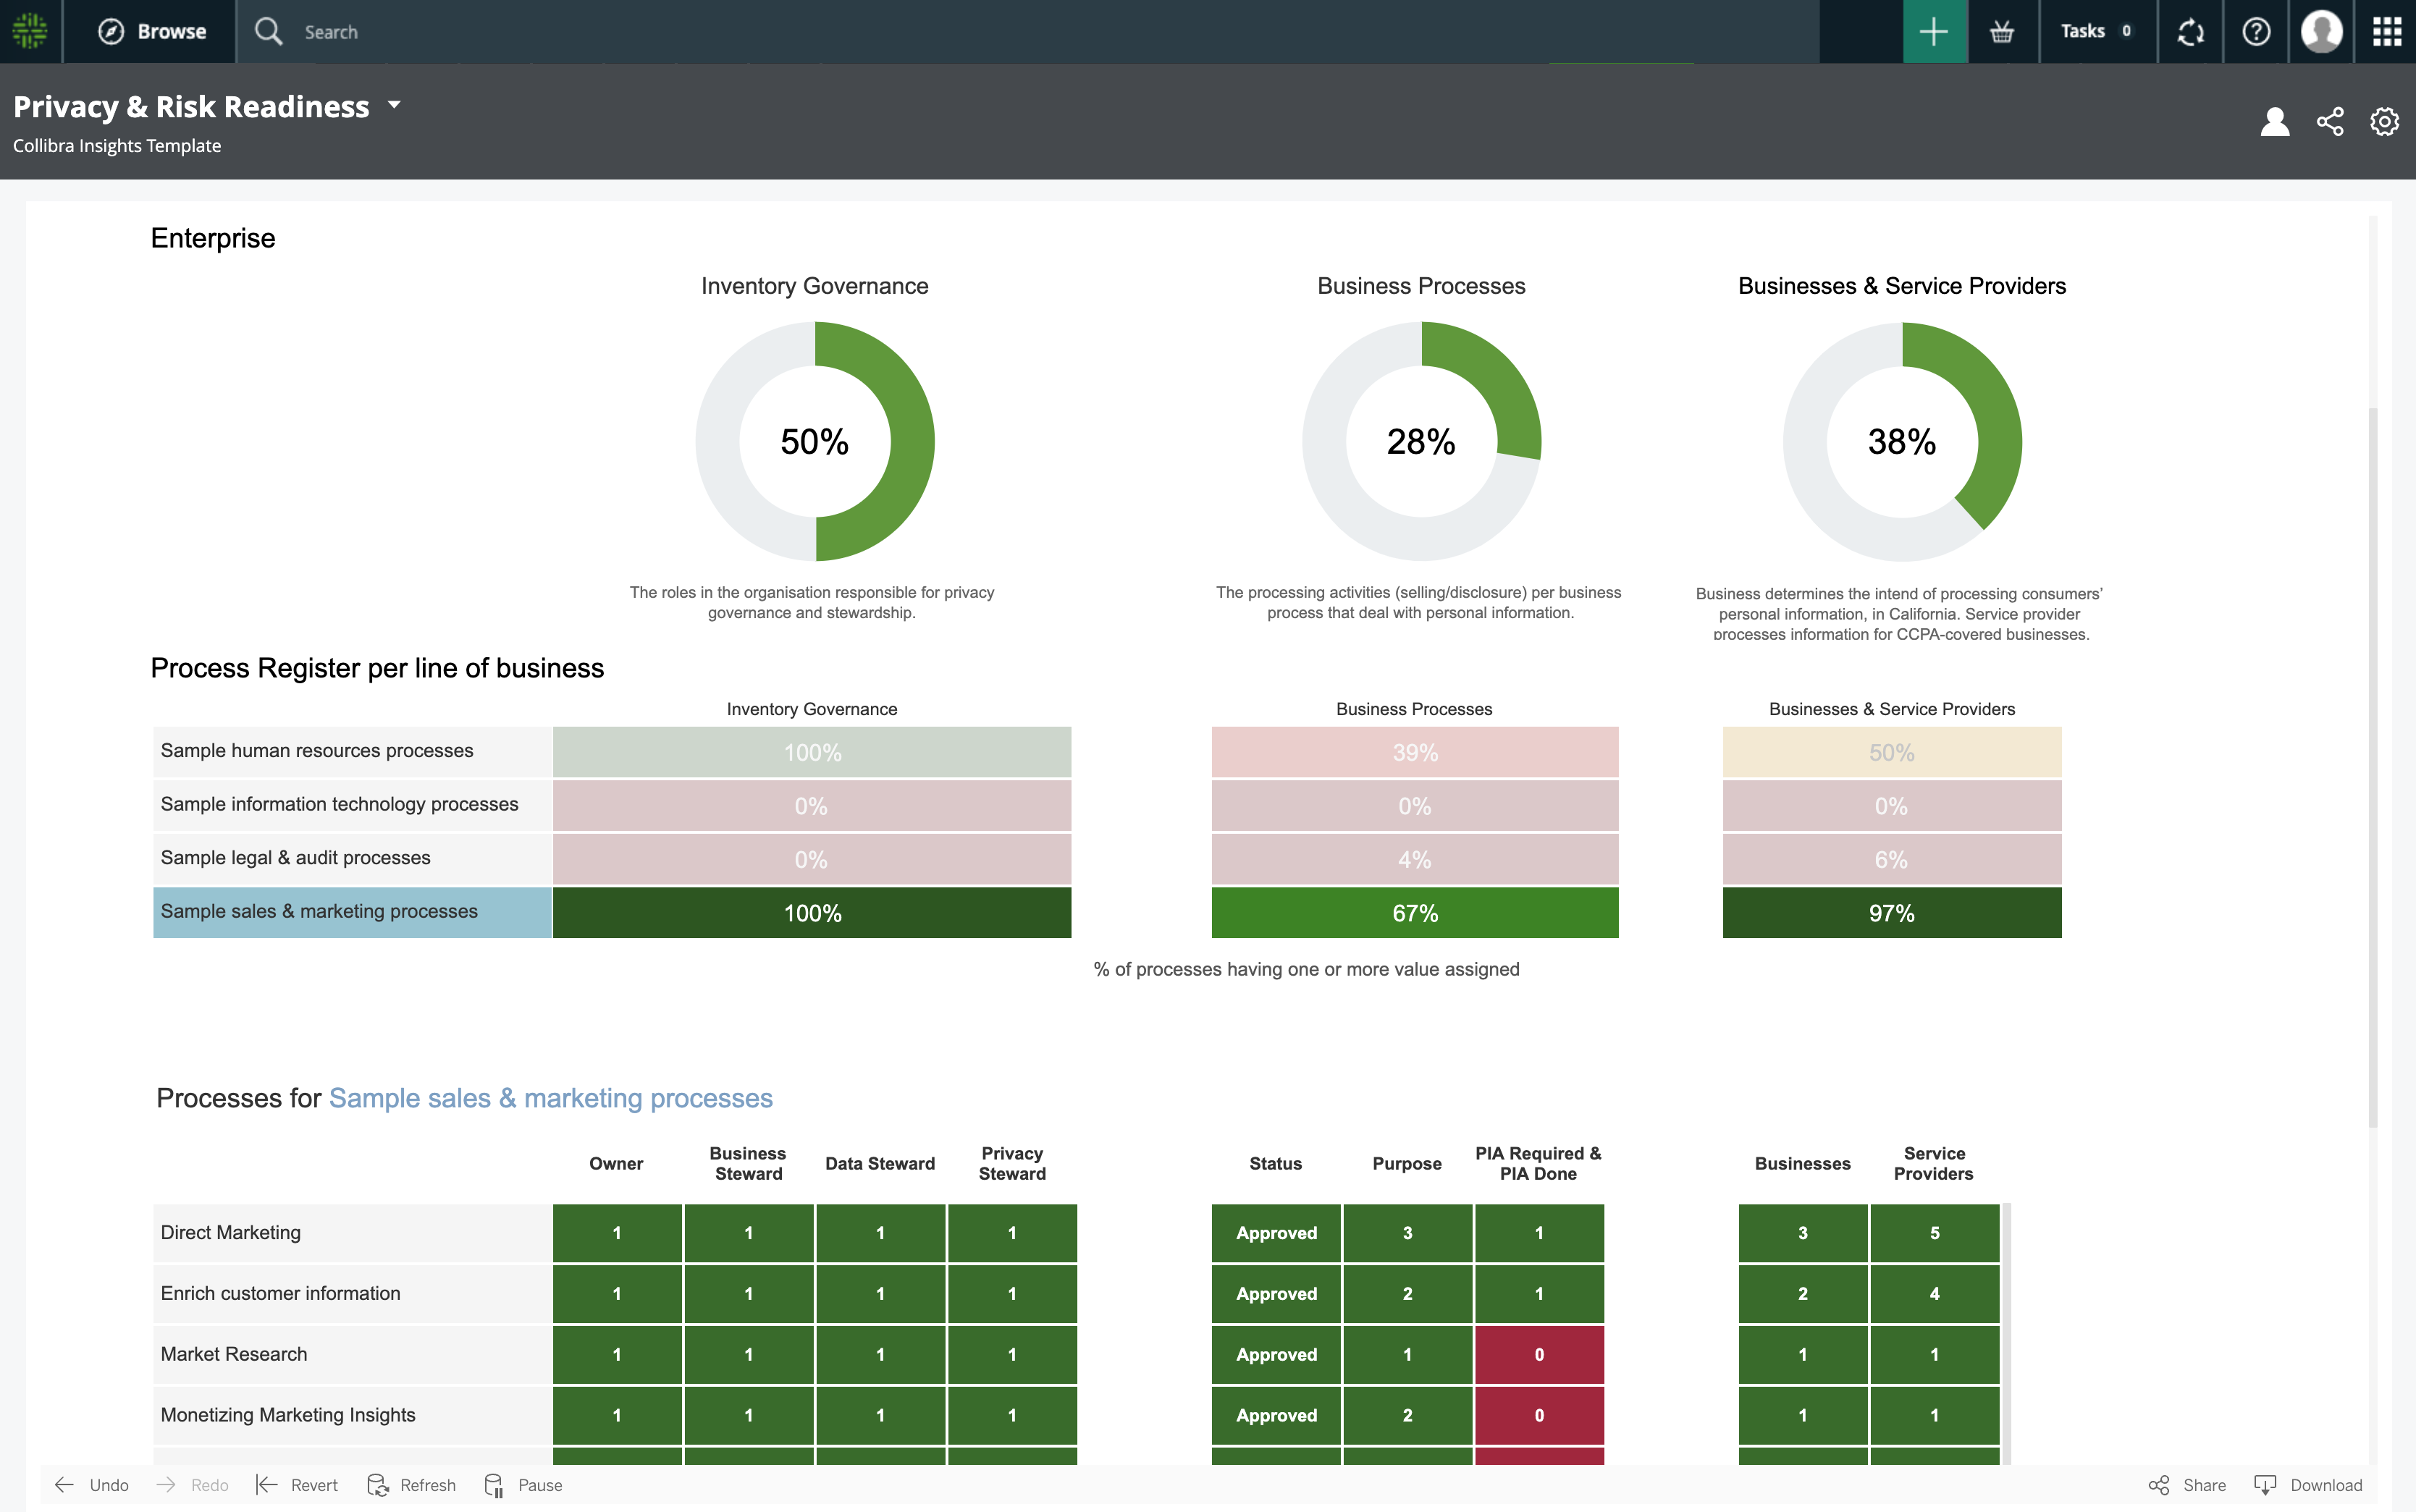Viewport: 2416px width, 1512px height.
Task: Open the Browse menu
Action: point(152,31)
